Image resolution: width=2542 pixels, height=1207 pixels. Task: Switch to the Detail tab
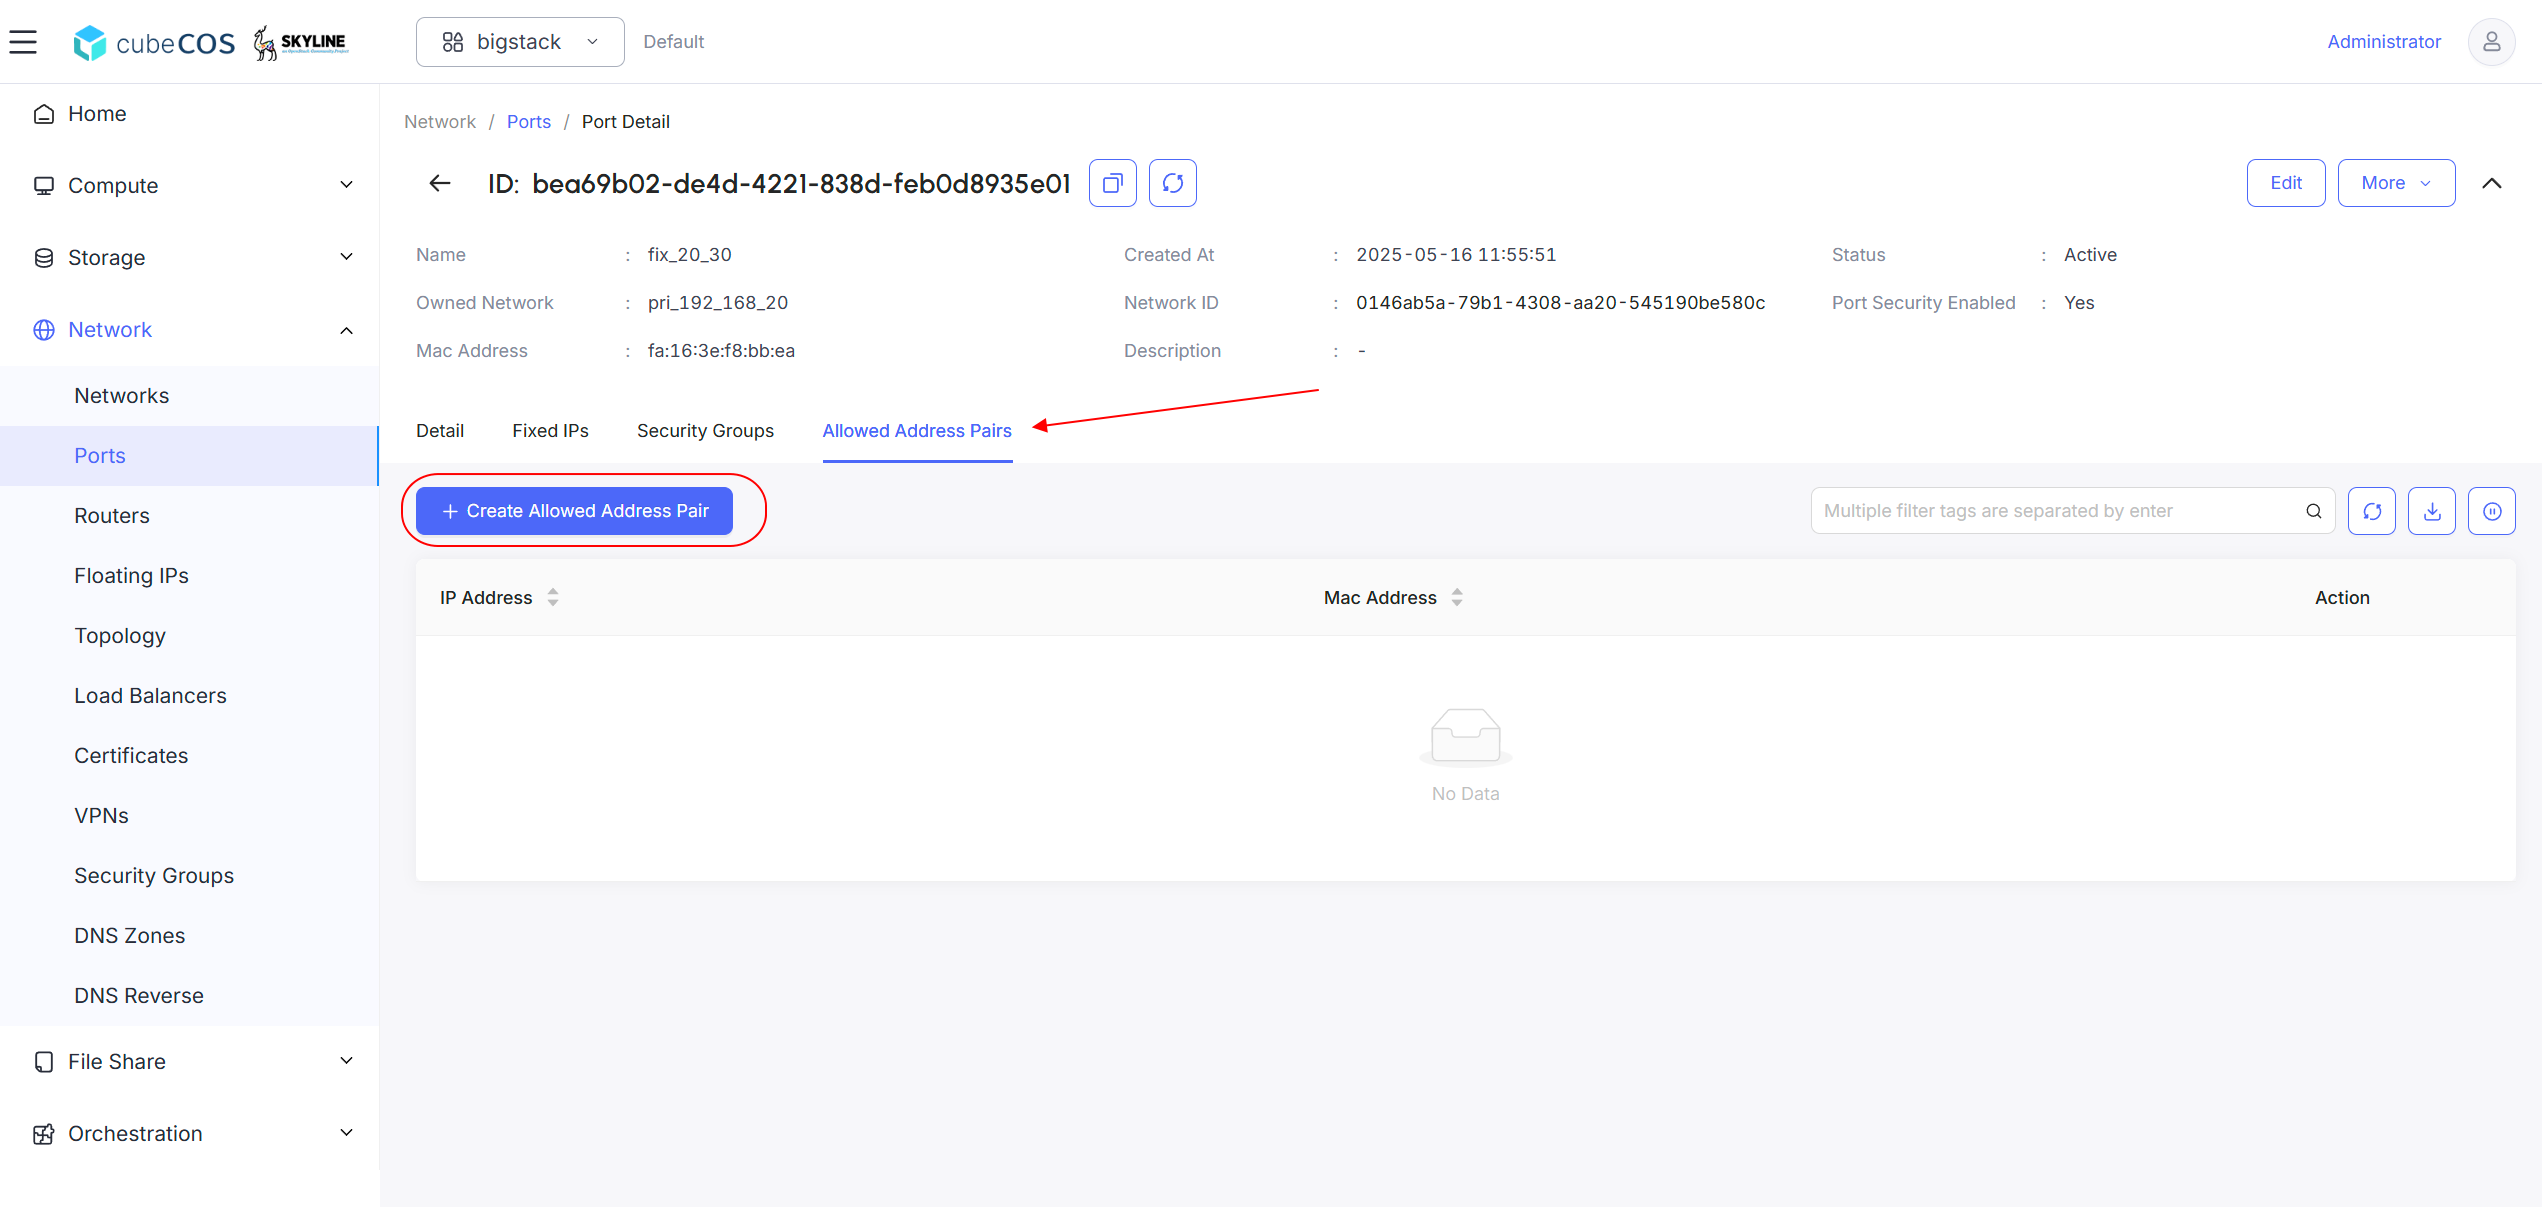click(440, 431)
